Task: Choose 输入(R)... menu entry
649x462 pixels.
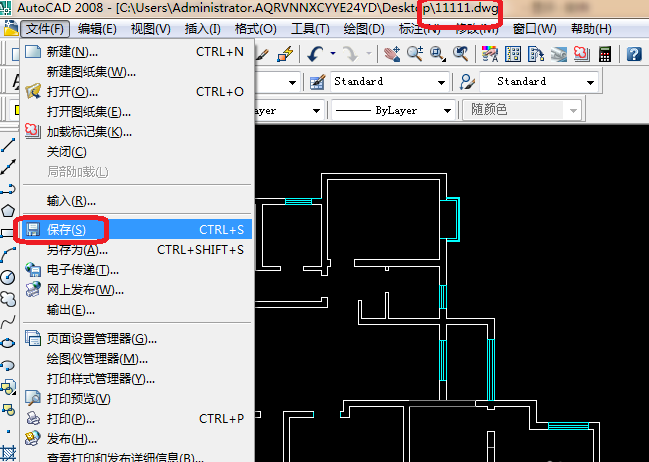Action: pyautogui.click(x=137, y=201)
